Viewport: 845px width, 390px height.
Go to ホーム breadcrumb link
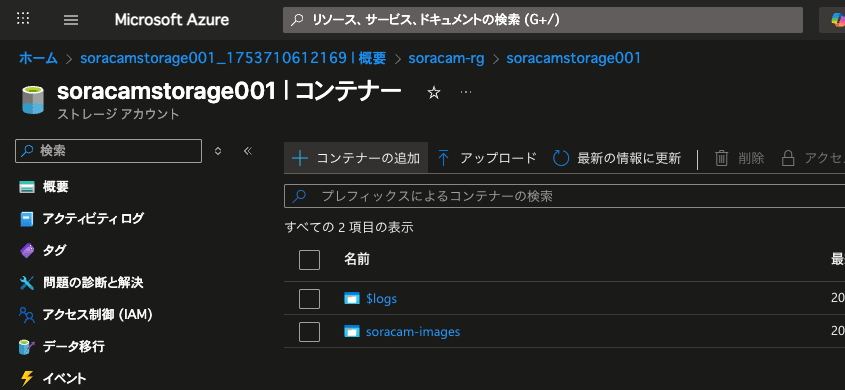(x=38, y=58)
